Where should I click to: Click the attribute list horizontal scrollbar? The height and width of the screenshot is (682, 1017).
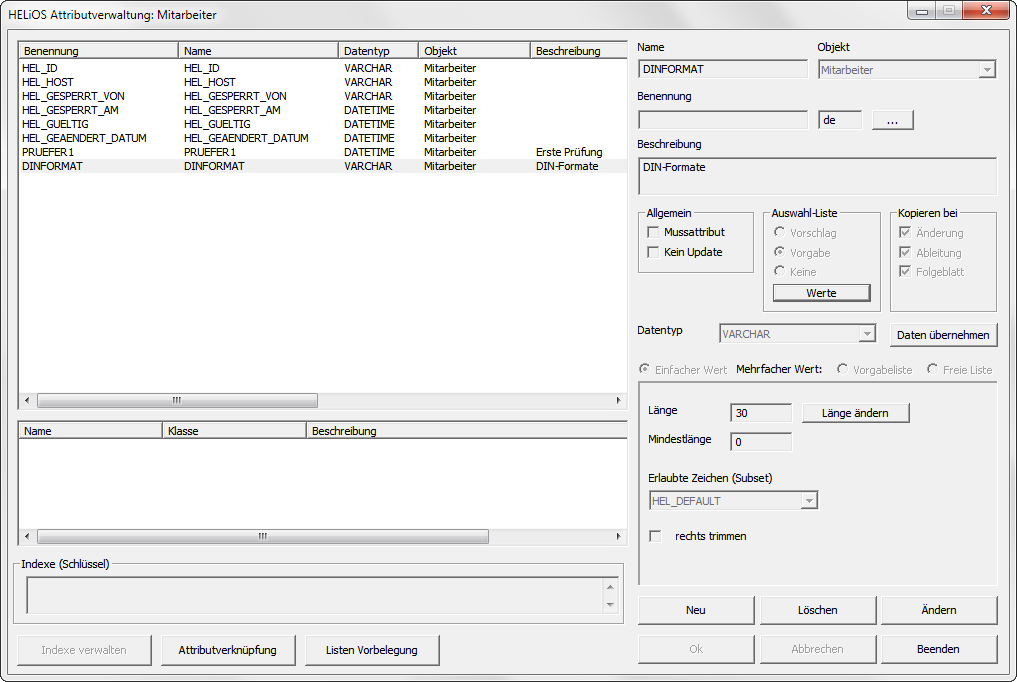tap(177, 400)
